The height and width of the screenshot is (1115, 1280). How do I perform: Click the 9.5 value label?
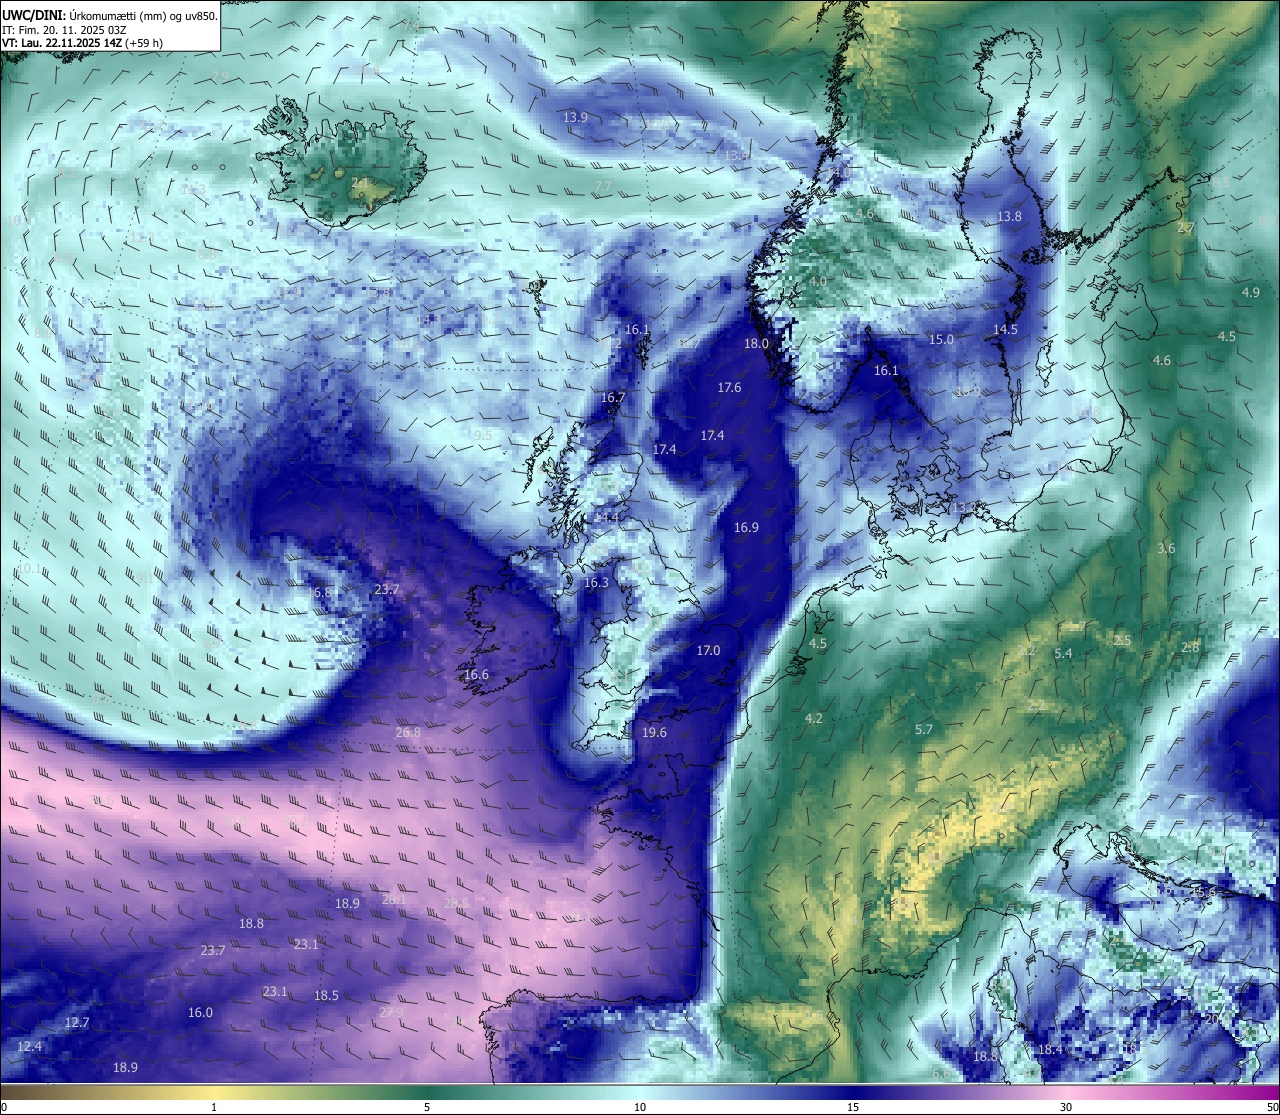(483, 435)
